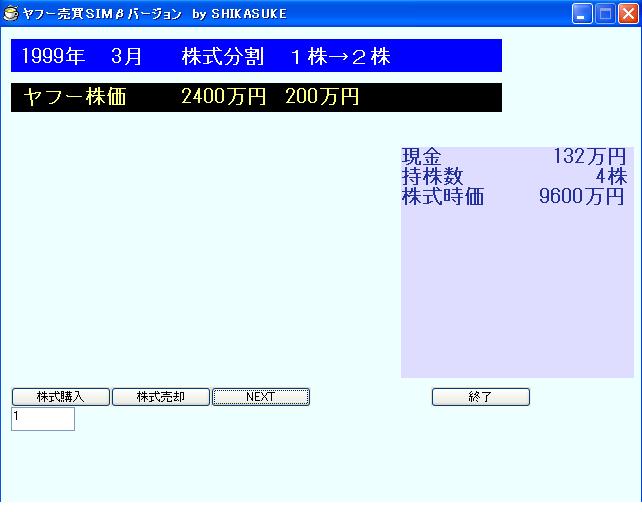The width and height of the screenshot is (642, 512).
Task: Click the 4株 shares count value
Action: click(x=611, y=177)
